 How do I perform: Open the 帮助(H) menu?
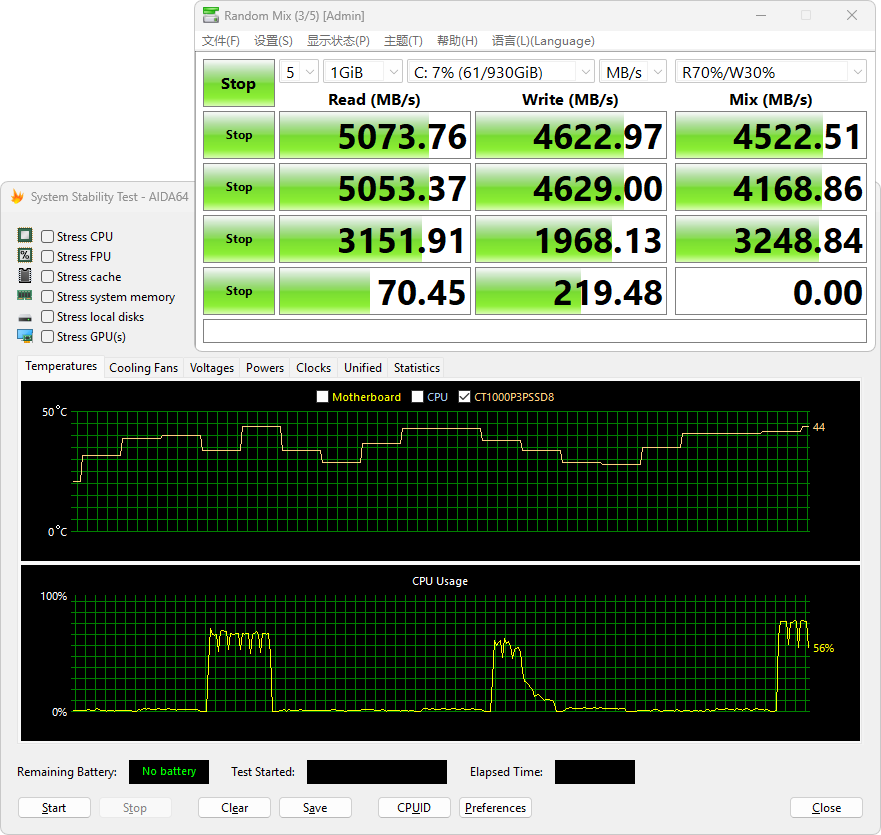pos(457,41)
